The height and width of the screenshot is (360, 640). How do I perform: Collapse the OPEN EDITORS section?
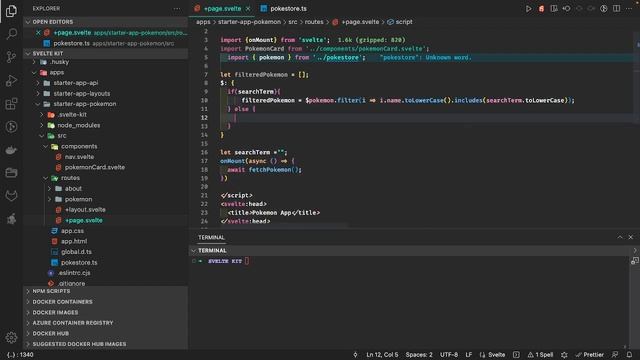(105, 22)
